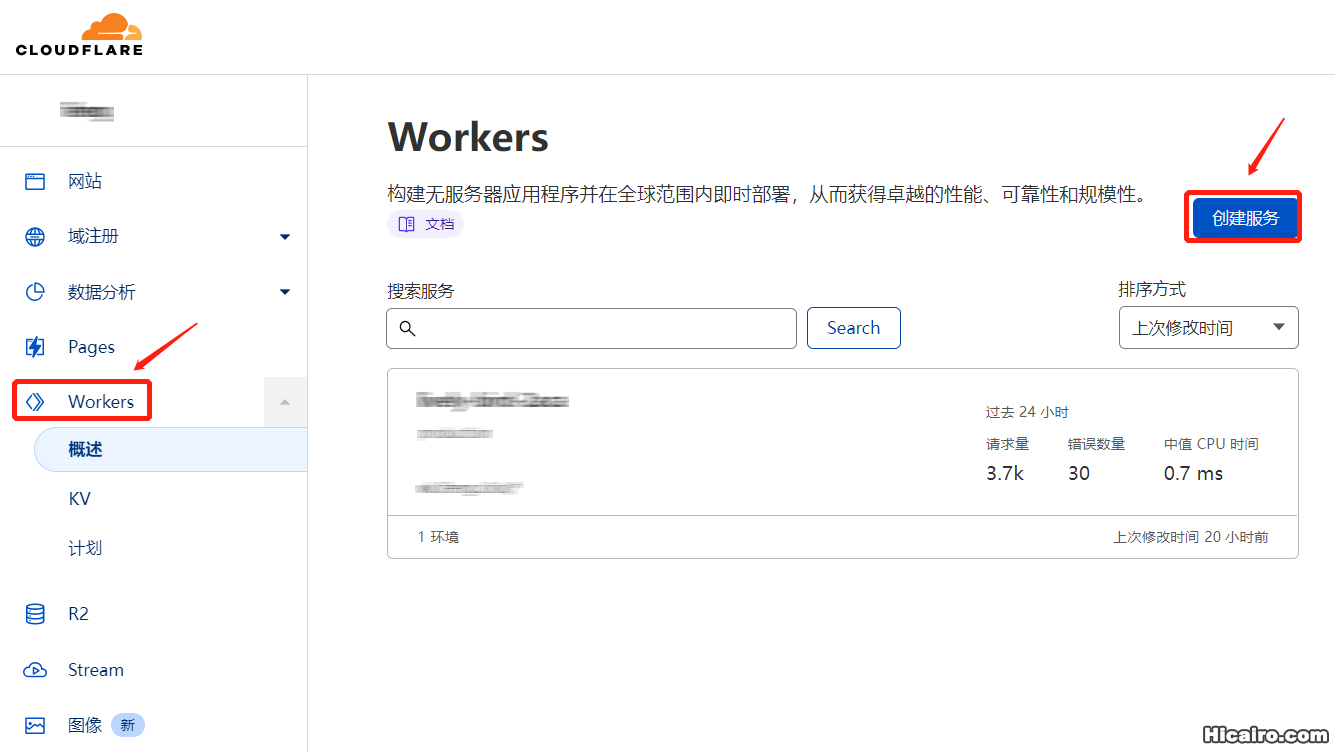Click 上次修改时间 20 小时前 text
This screenshot has height=752, width=1335.
pos(1191,537)
